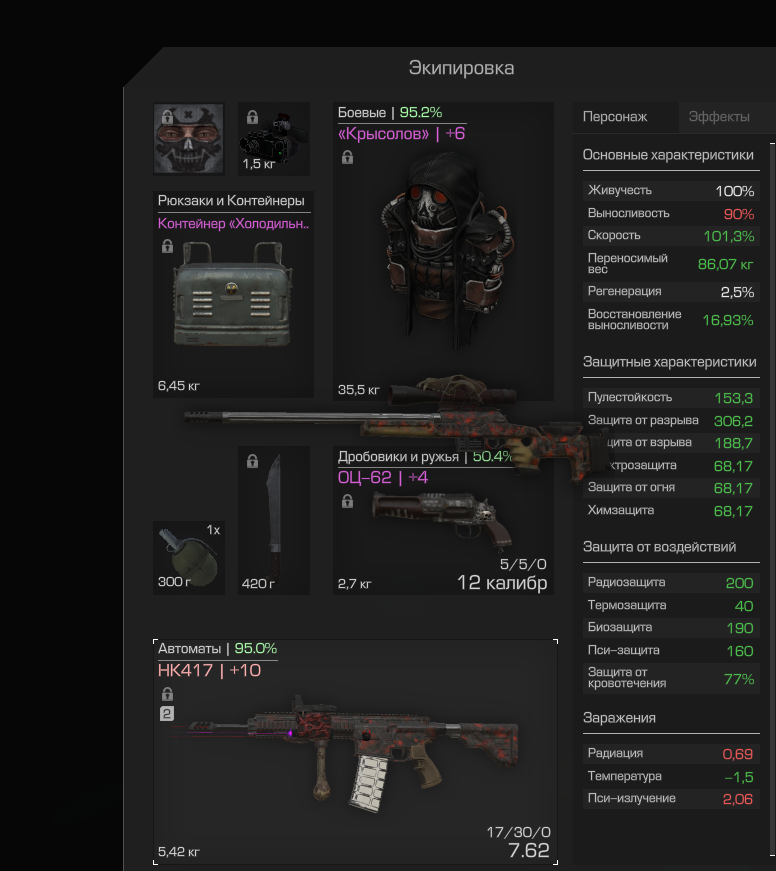Toggle the lock on the container slot
The width and height of the screenshot is (776, 871).
click(x=167, y=246)
